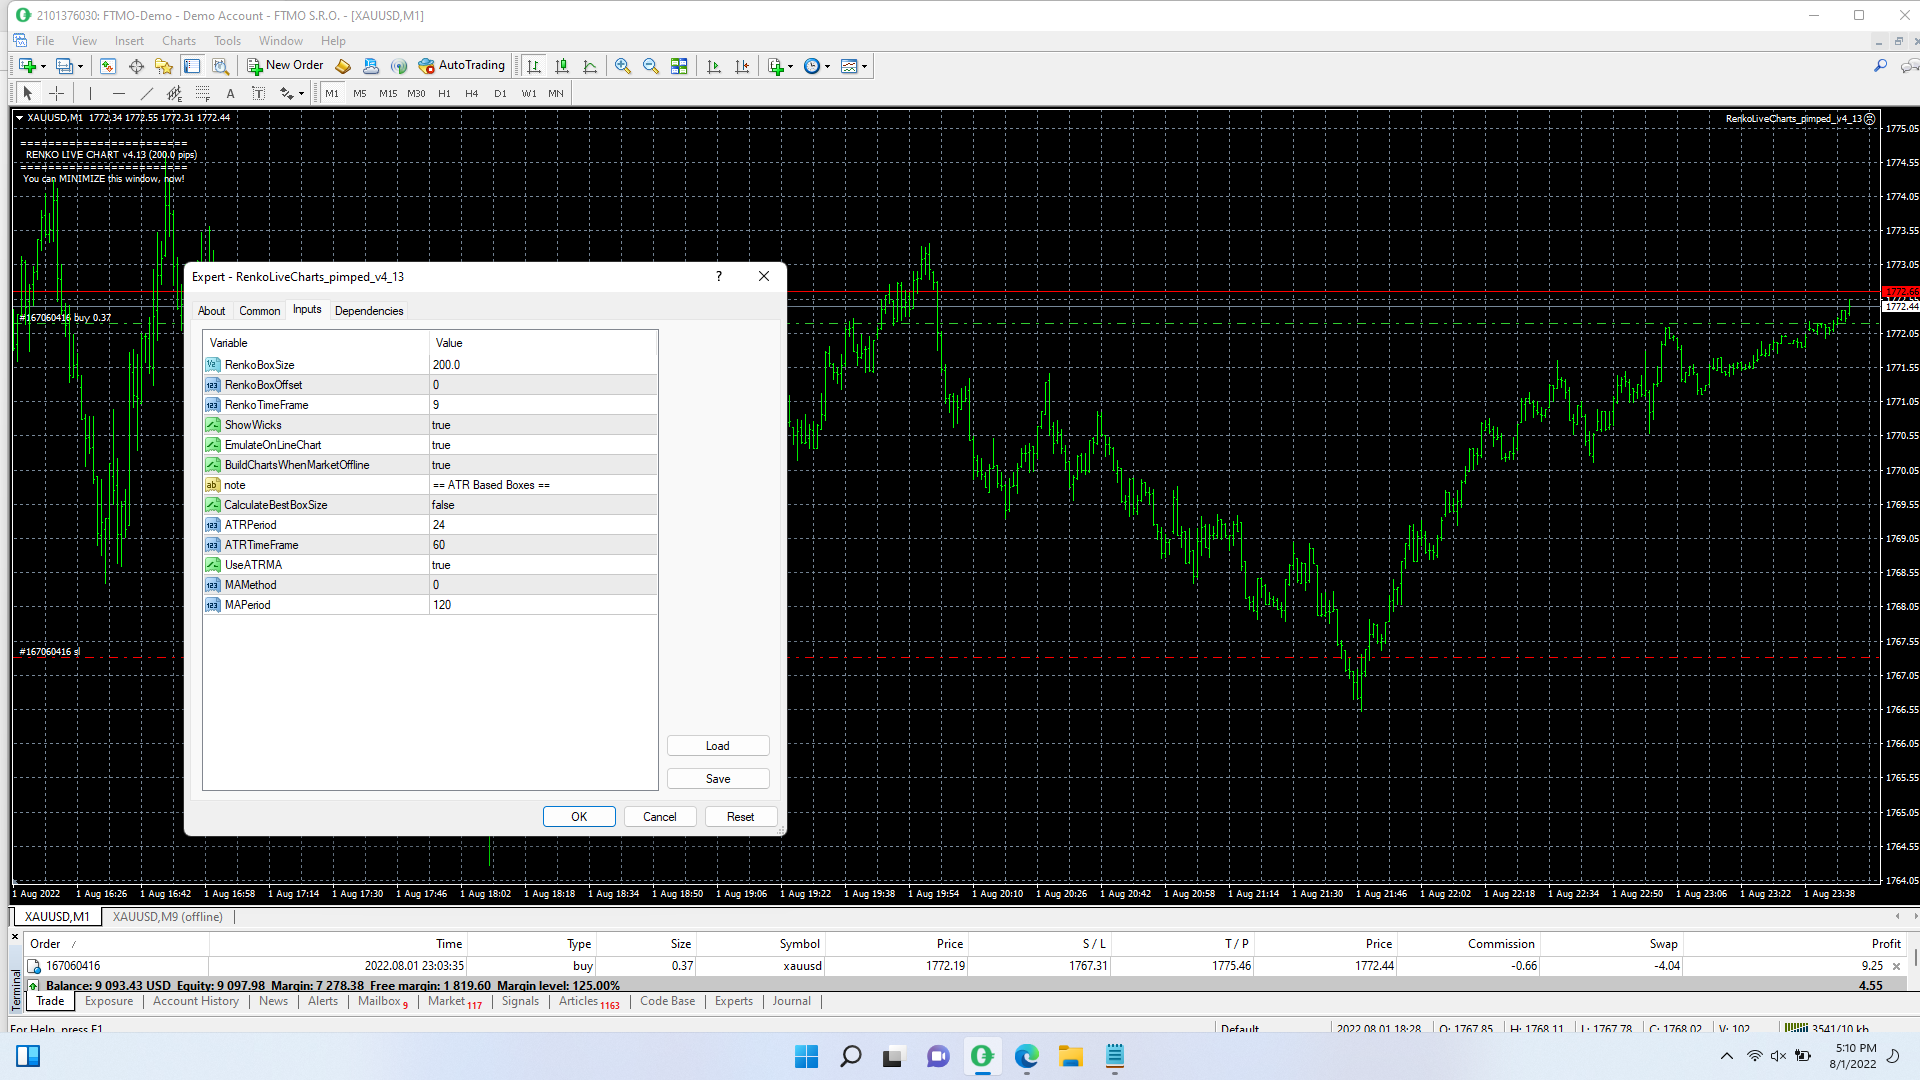Open Microsoft Edge from the taskbar
This screenshot has height=1080, width=1920.
click(1026, 1056)
